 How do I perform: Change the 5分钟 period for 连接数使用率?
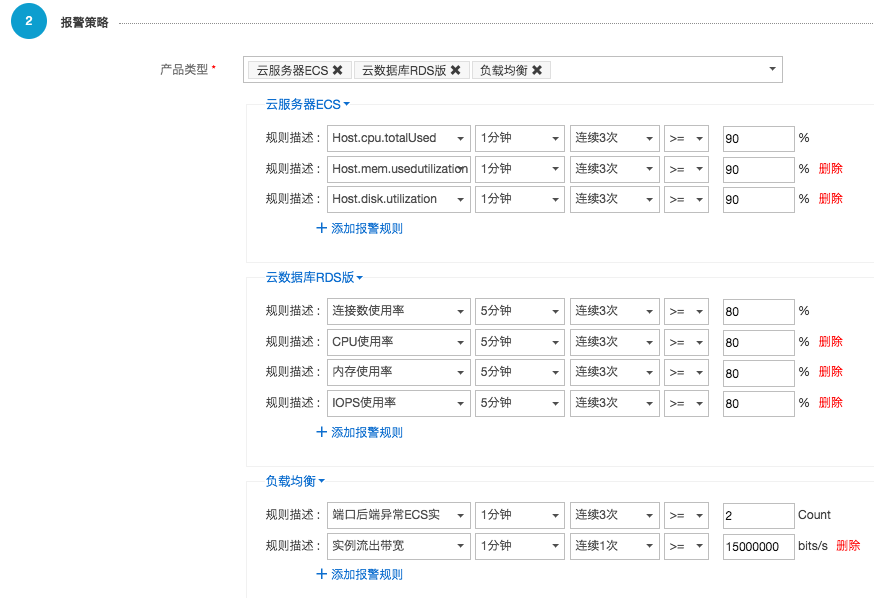pos(520,311)
